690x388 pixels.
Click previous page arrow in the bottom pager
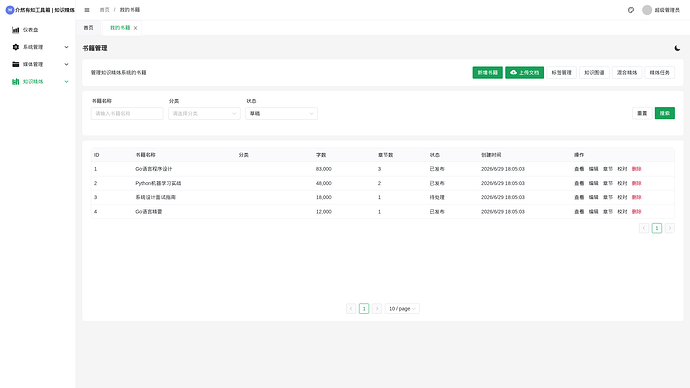pyautogui.click(x=351, y=309)
